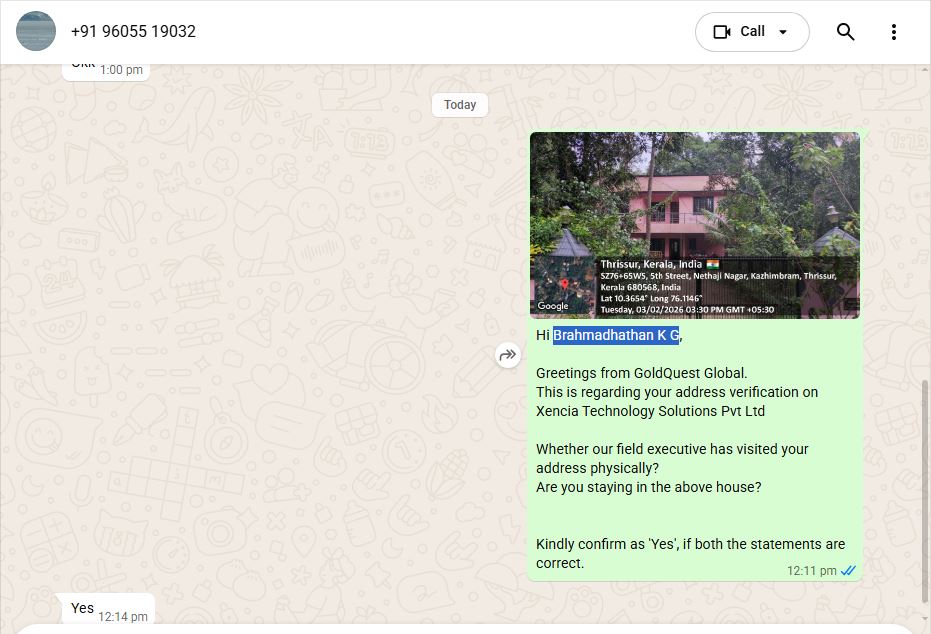Click the 'Okk' message at 1:00 pm
This screenshot has width=931, height=634.
84,65
